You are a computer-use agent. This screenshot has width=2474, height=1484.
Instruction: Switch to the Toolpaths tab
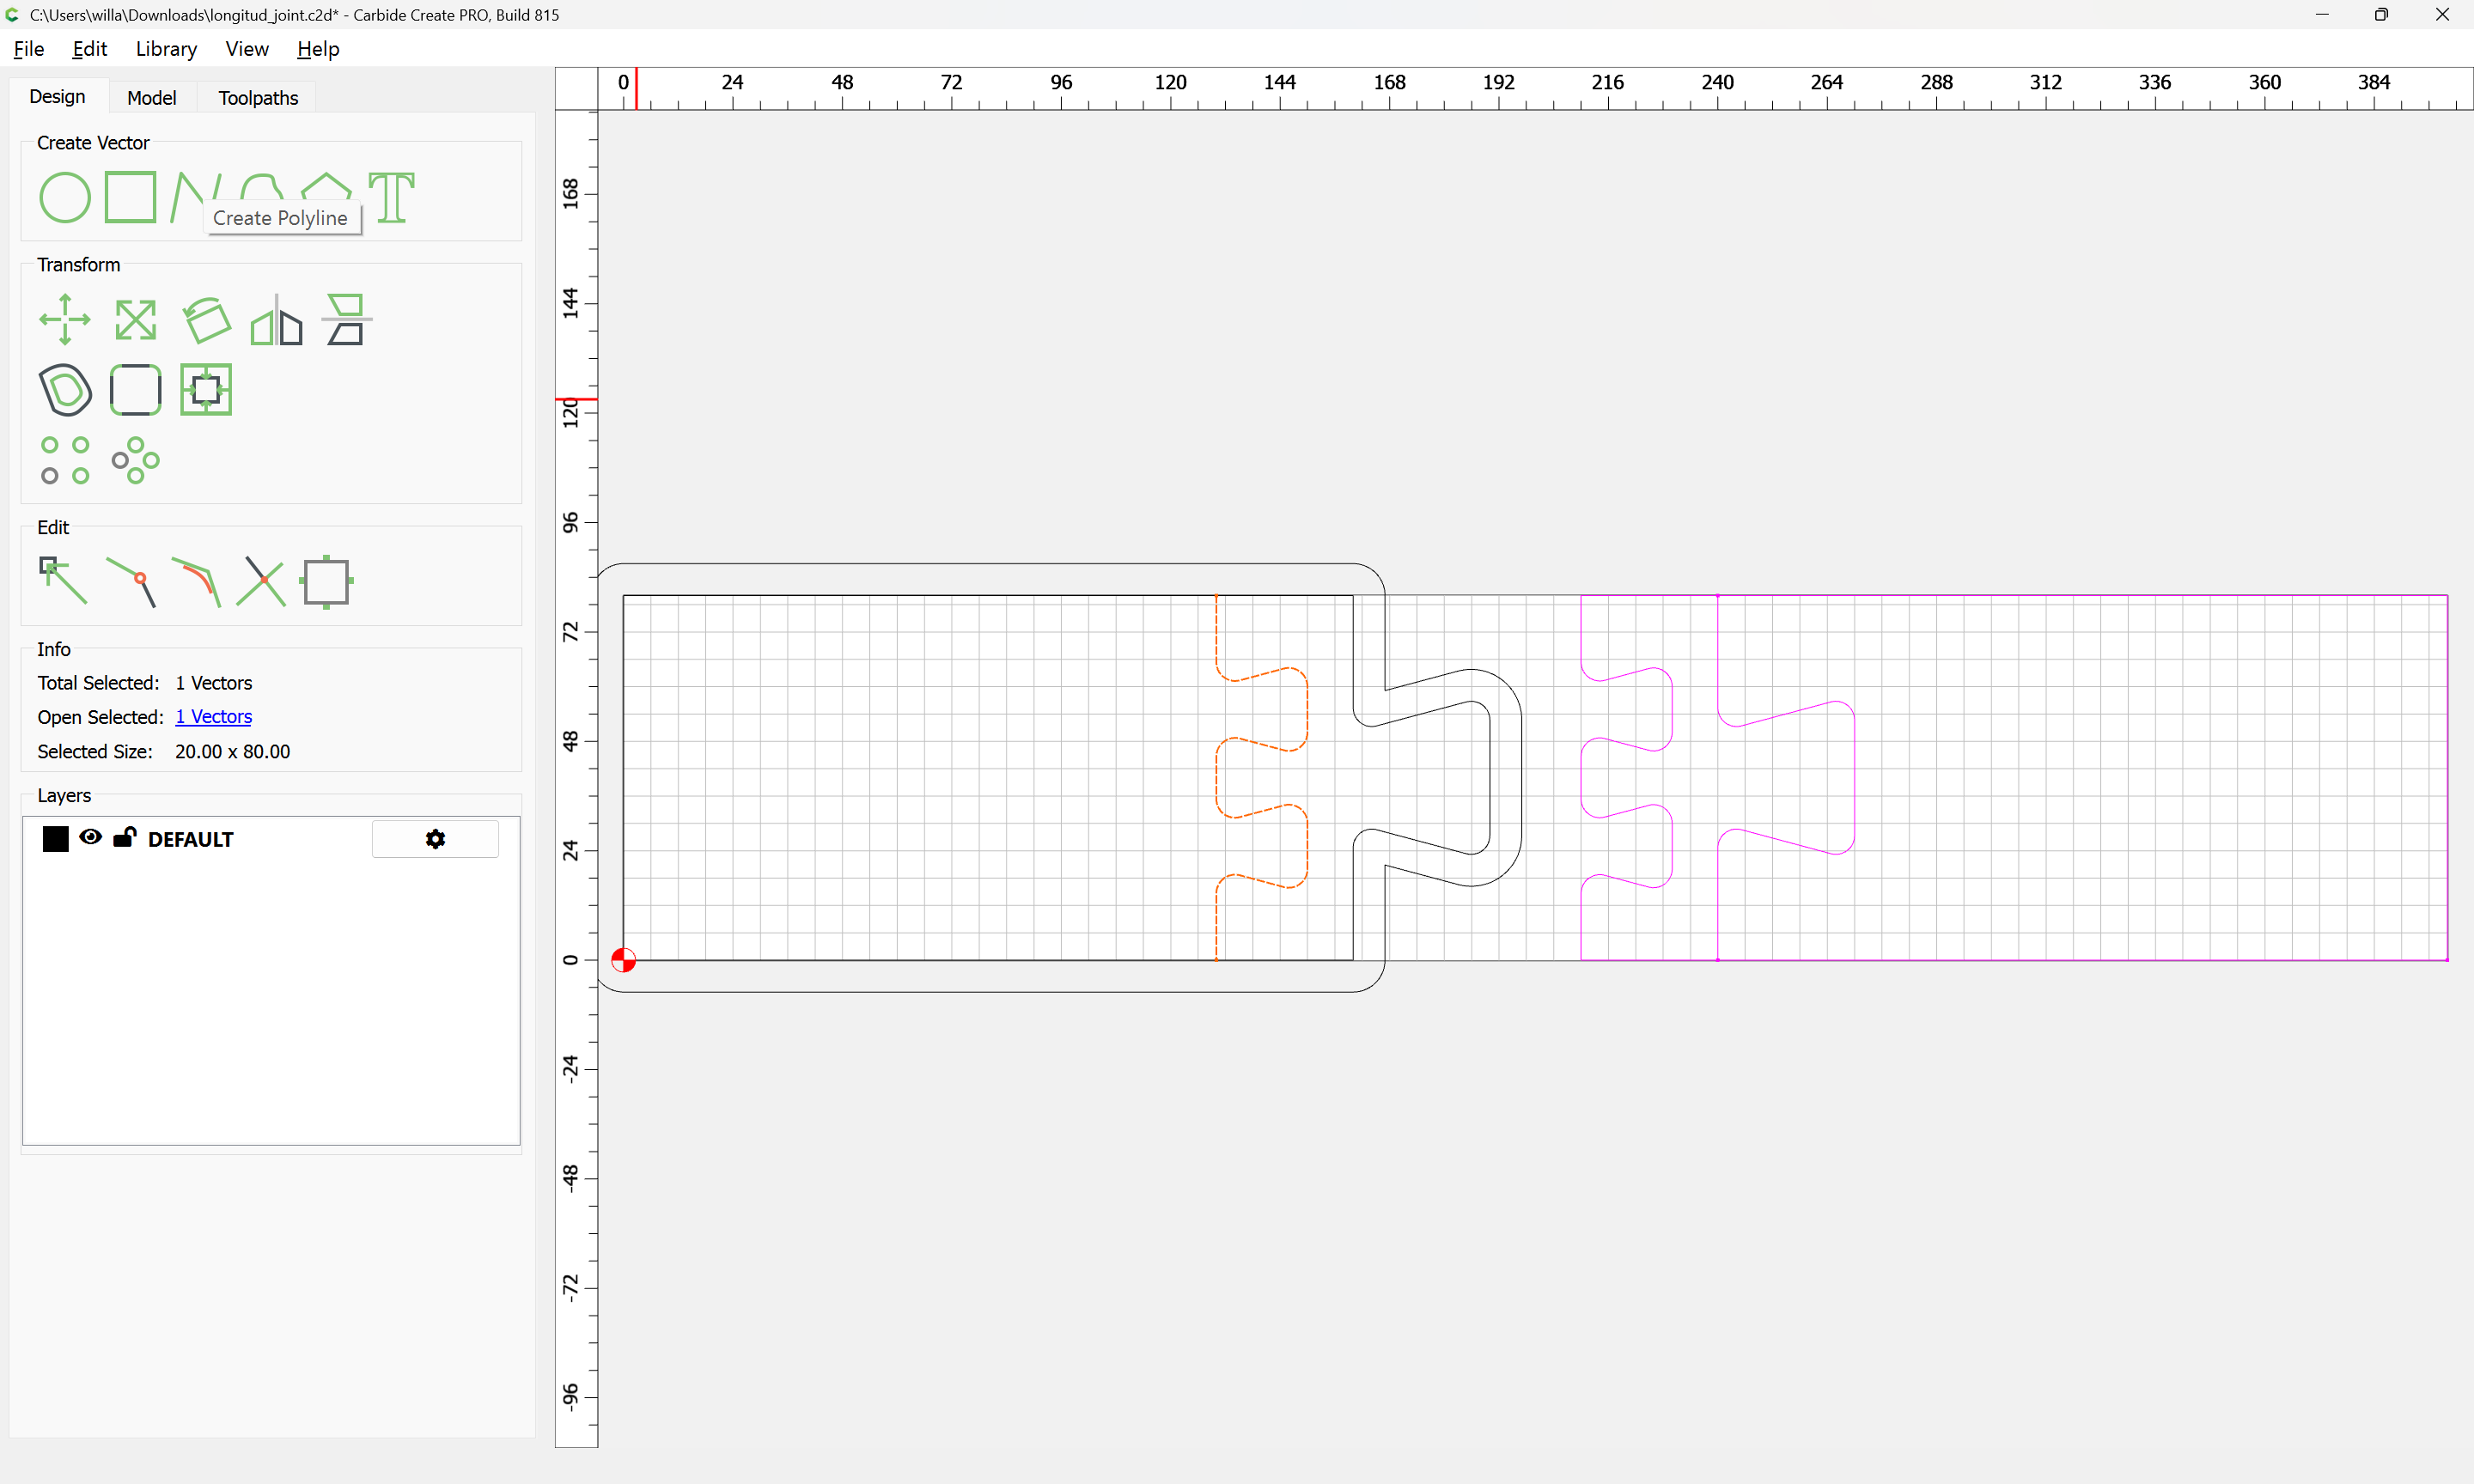[x=258, y=98]
